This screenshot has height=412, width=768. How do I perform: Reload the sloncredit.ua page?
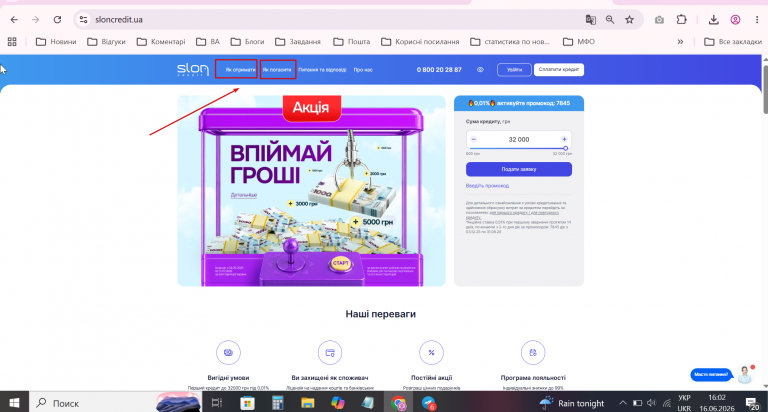pyautogui.click(x=57, y=20)
